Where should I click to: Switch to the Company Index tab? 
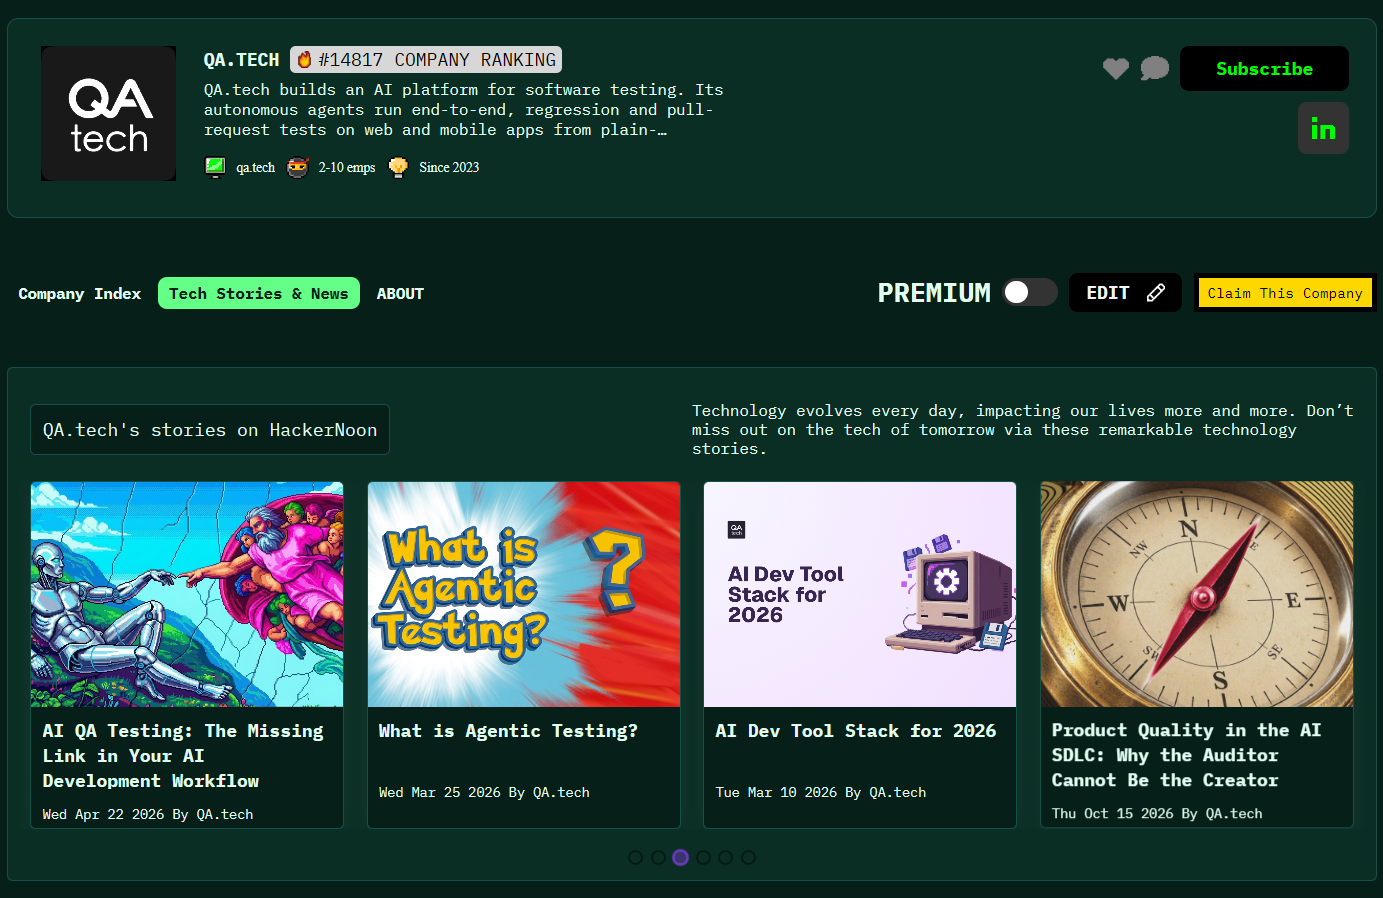(x=80, y=293)
